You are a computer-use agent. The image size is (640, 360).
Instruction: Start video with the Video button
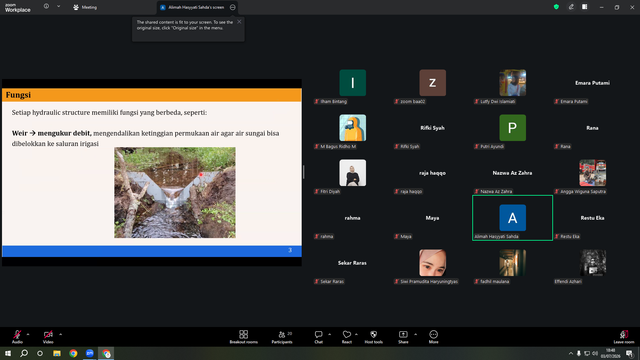click(x=48, y=337)
